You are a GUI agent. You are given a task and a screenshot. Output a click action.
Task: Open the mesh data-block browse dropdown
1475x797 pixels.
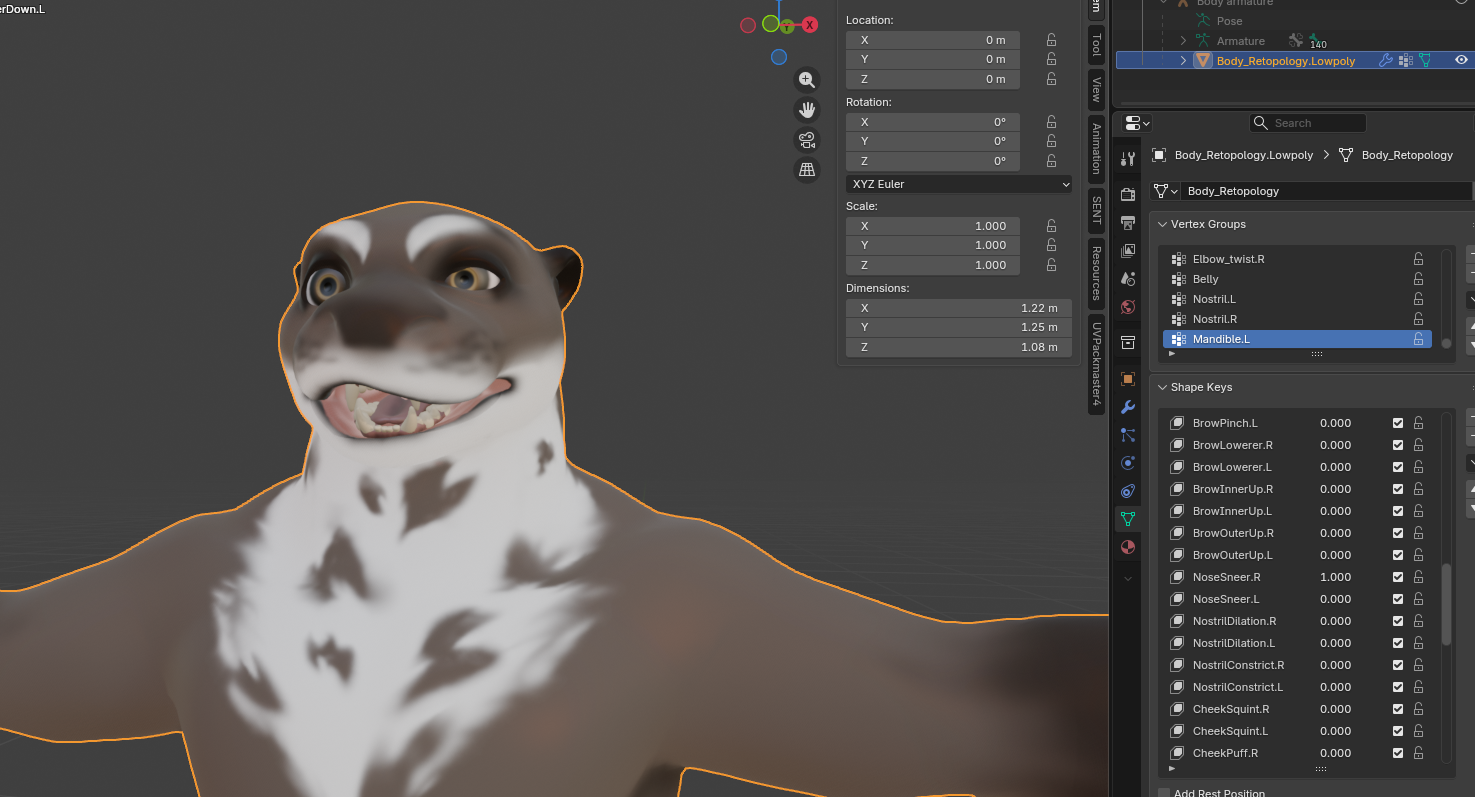point(1166,191)
